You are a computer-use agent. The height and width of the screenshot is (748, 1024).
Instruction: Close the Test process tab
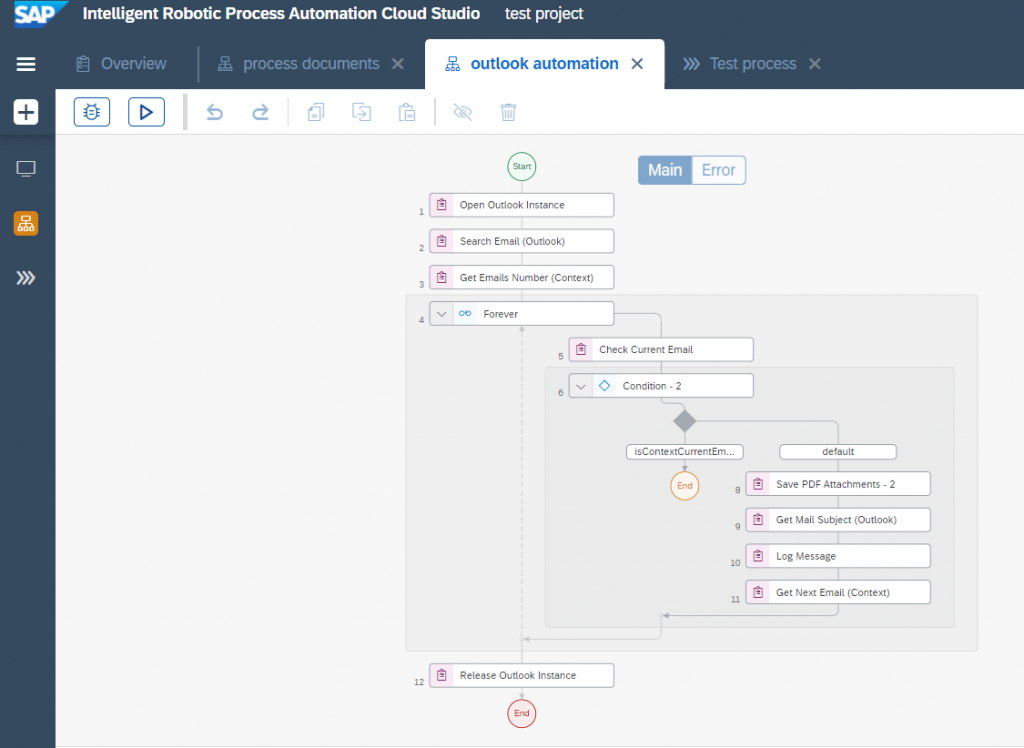coord(814,64)
